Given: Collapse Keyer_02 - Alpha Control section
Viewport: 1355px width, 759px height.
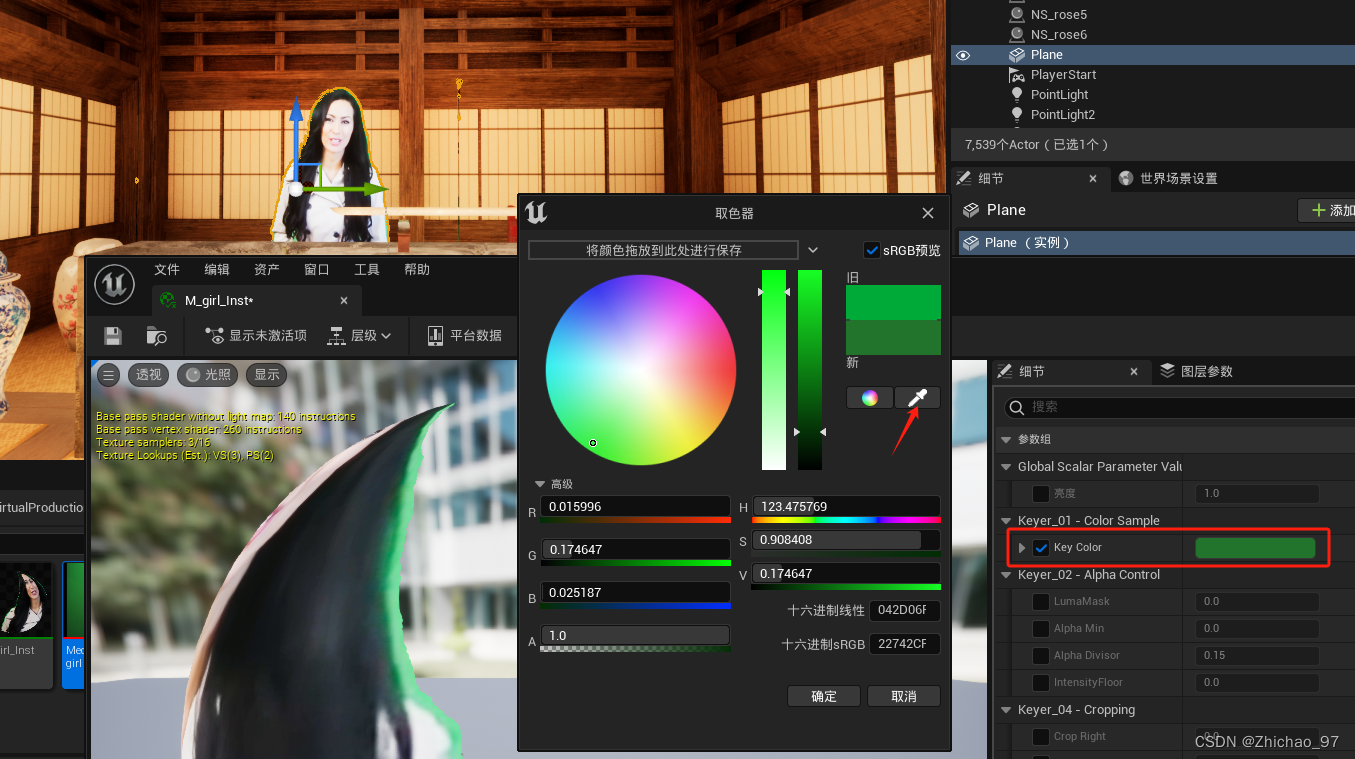Looking at the screenshot, I should [1006, 575].
